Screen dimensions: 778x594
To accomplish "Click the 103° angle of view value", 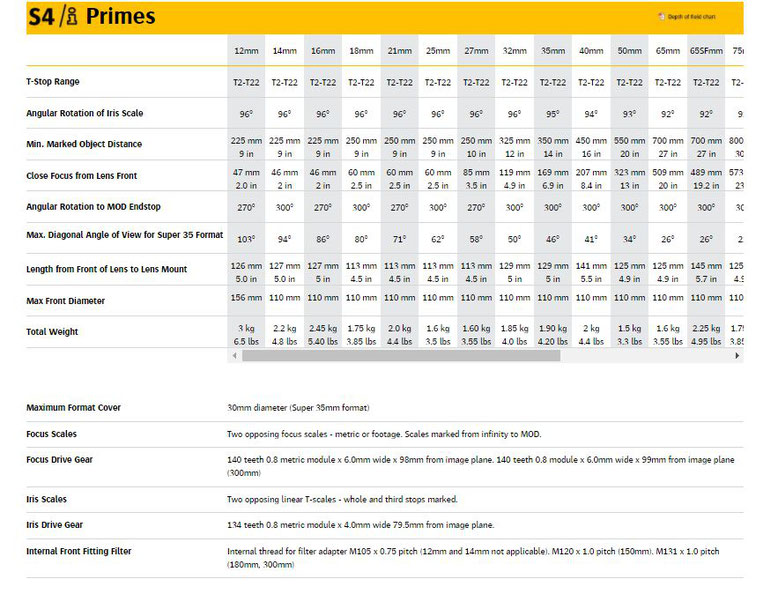I will [x=246, y=239].
